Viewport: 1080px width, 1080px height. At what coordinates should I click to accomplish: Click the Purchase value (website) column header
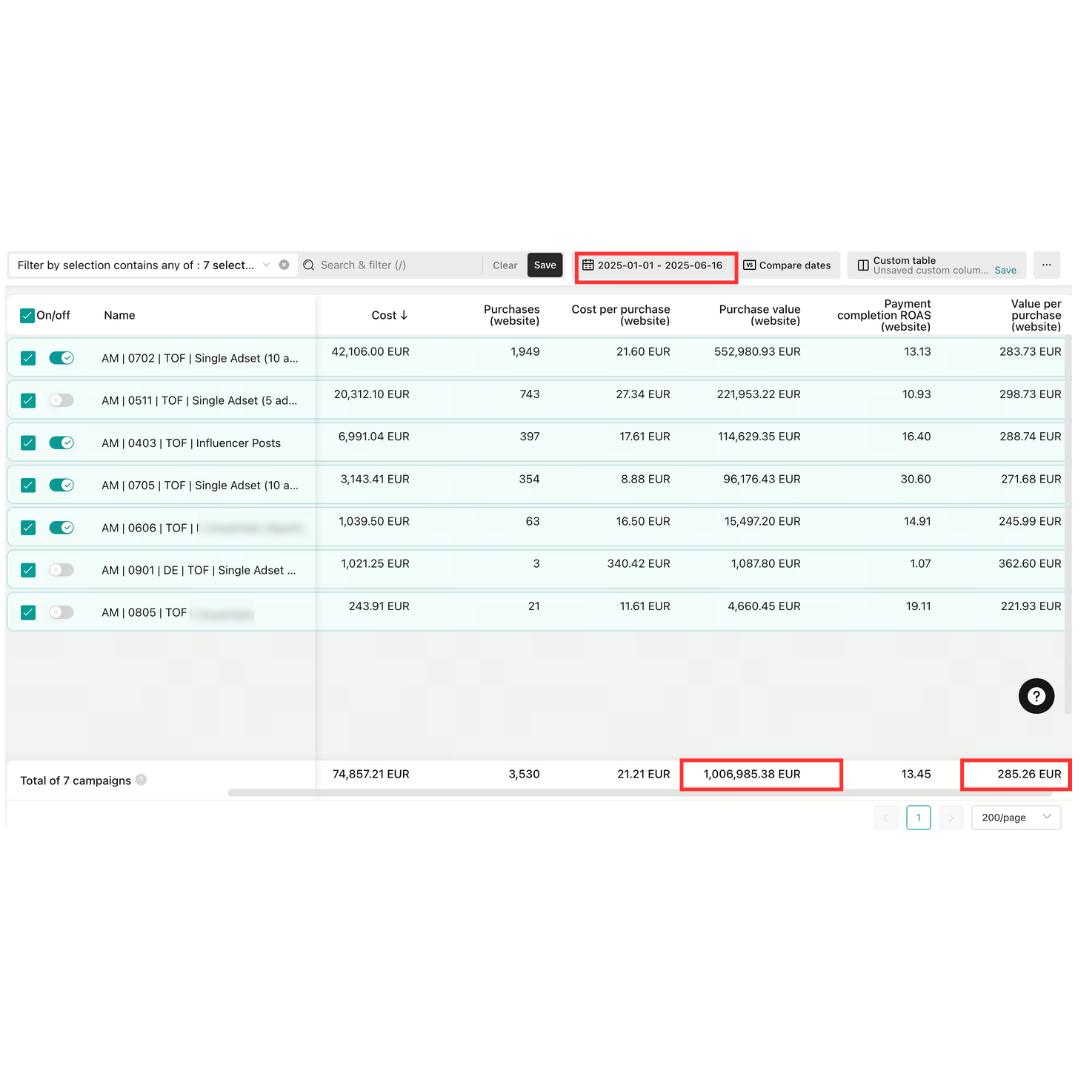[759, 315]
